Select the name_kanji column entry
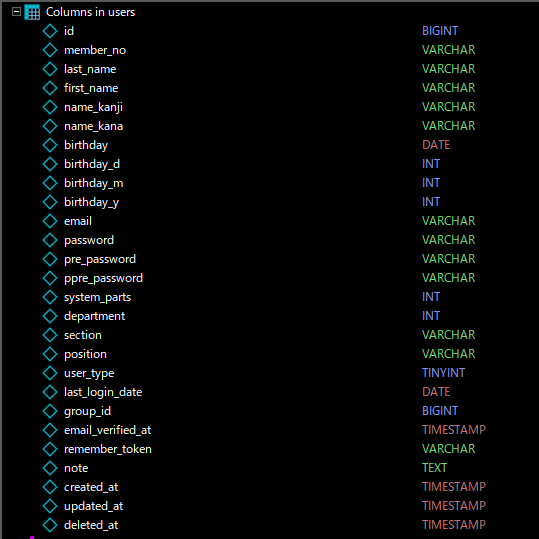 [93, 107]
